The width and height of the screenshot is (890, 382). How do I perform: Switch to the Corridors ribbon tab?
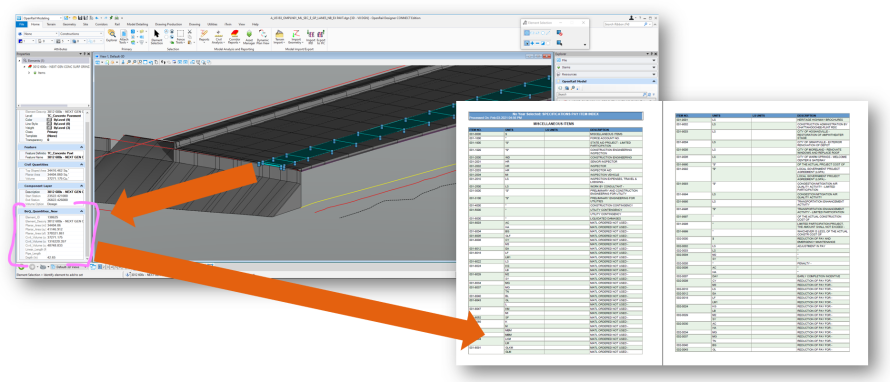101,24
